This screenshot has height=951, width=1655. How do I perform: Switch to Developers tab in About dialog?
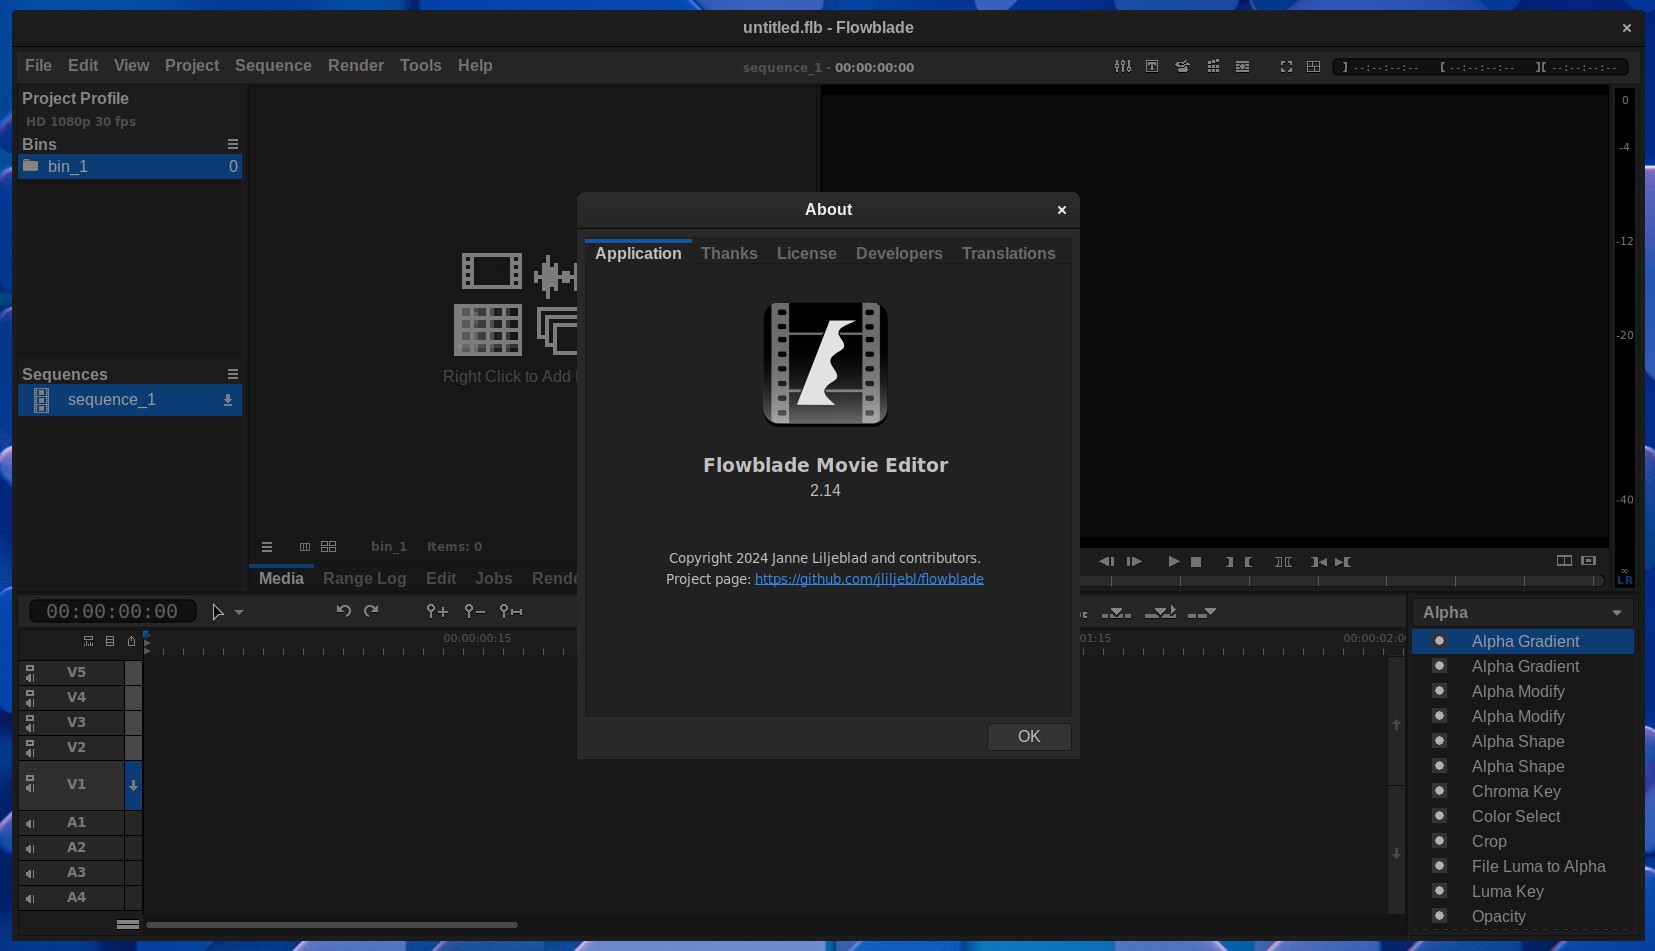(899, 253)
